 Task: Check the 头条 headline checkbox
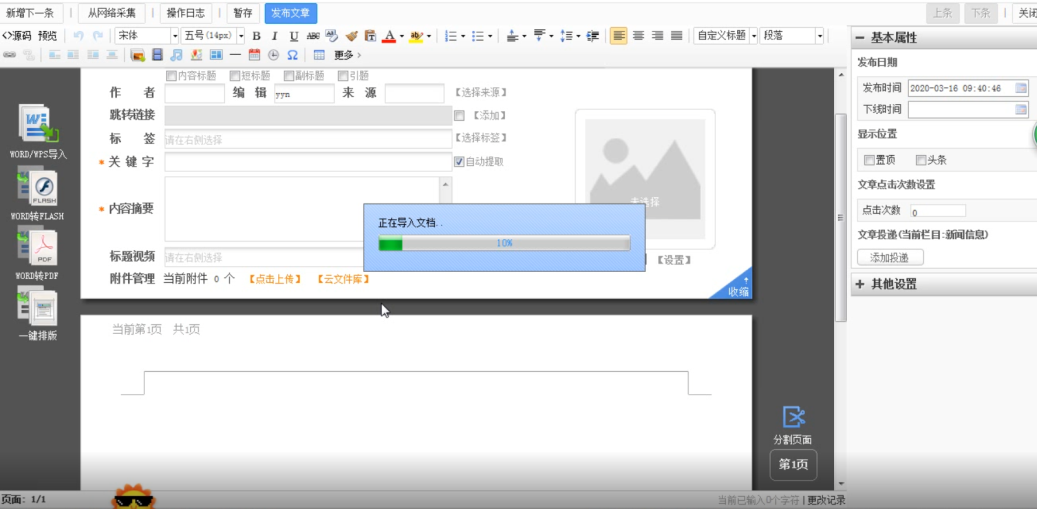pos(920,160)
